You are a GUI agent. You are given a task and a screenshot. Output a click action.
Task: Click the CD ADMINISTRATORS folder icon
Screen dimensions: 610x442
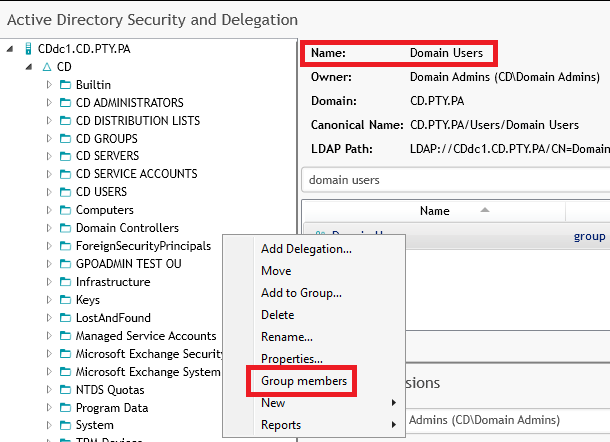(65, 102)
